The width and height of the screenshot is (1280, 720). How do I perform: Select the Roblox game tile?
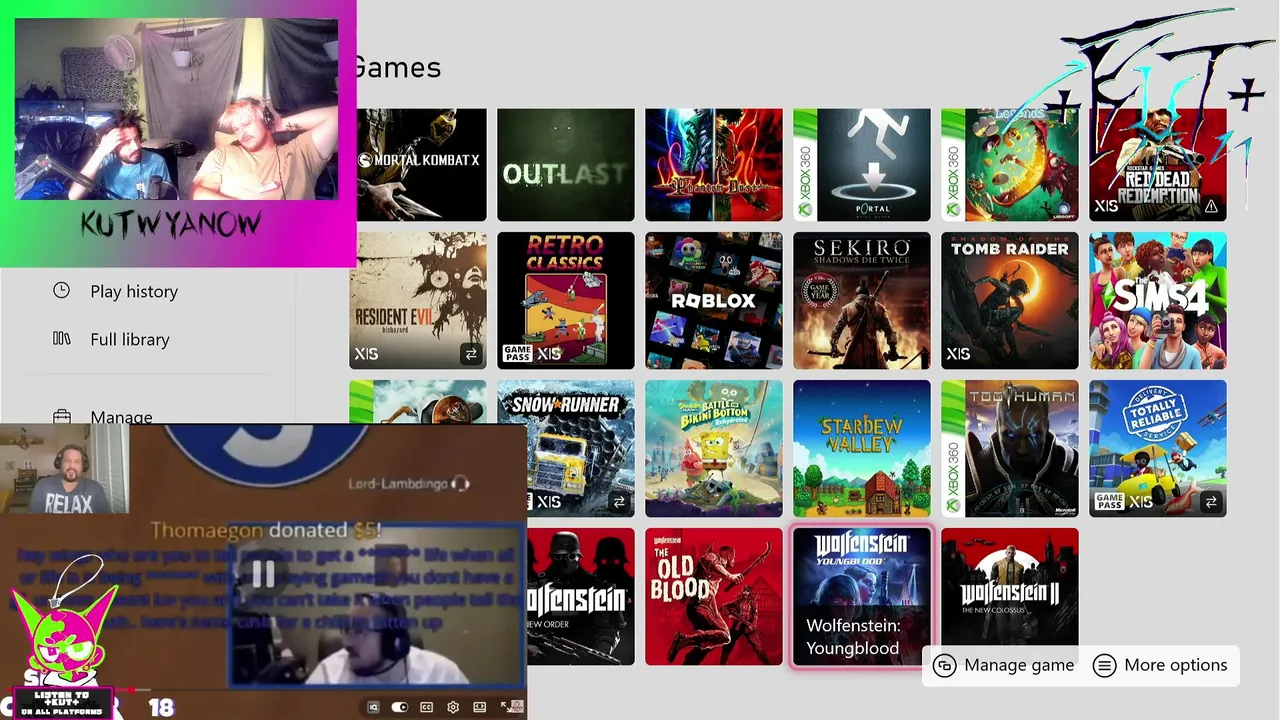[714, 301]
